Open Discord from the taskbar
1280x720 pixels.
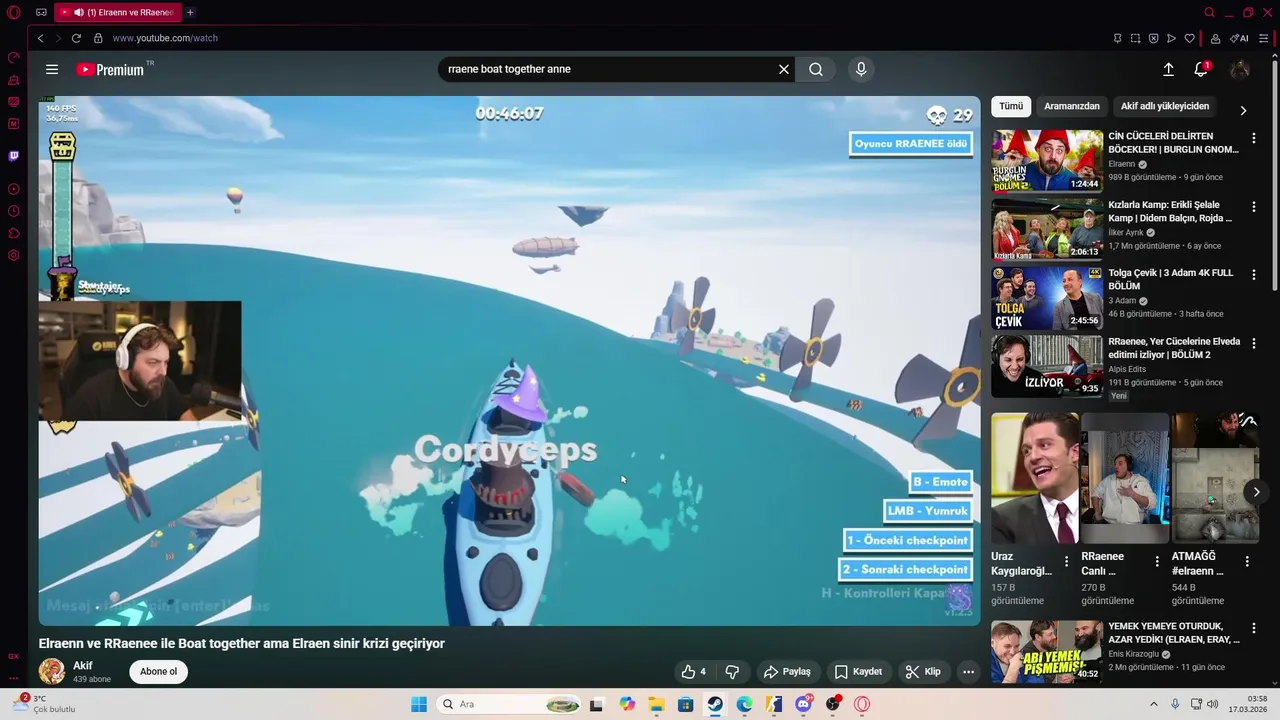[x=803, y=704]
